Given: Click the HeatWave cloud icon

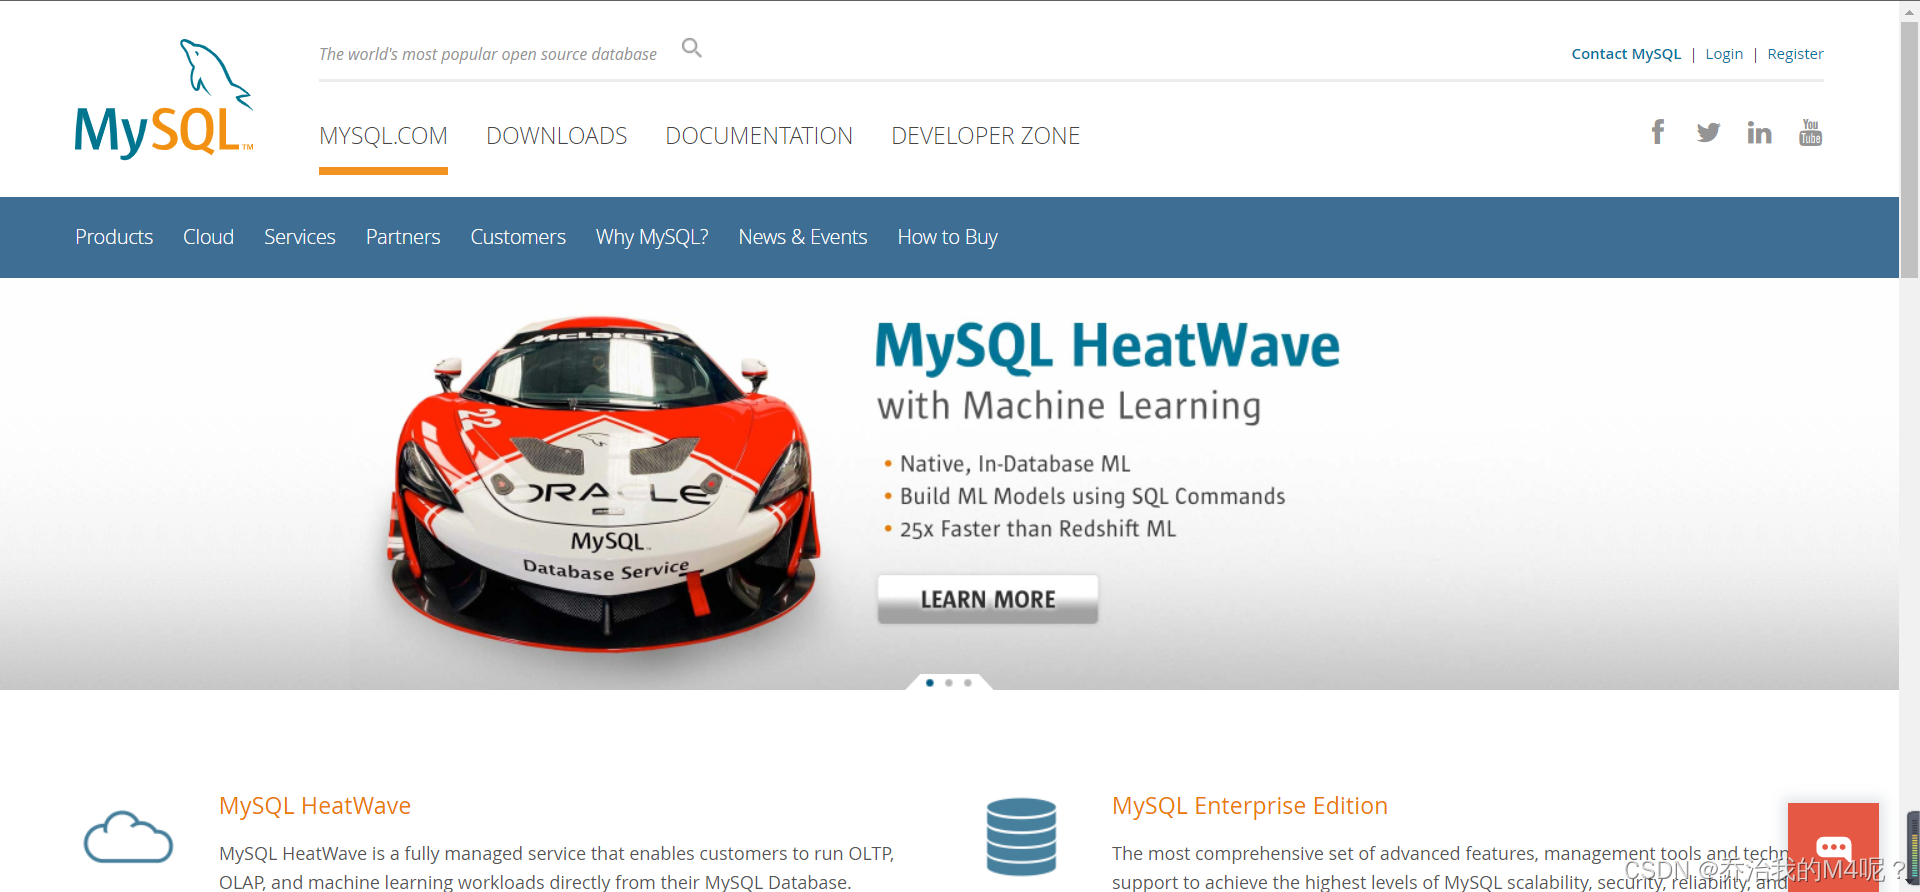Looking at the screenshot, I should click(x=128, y=837).
